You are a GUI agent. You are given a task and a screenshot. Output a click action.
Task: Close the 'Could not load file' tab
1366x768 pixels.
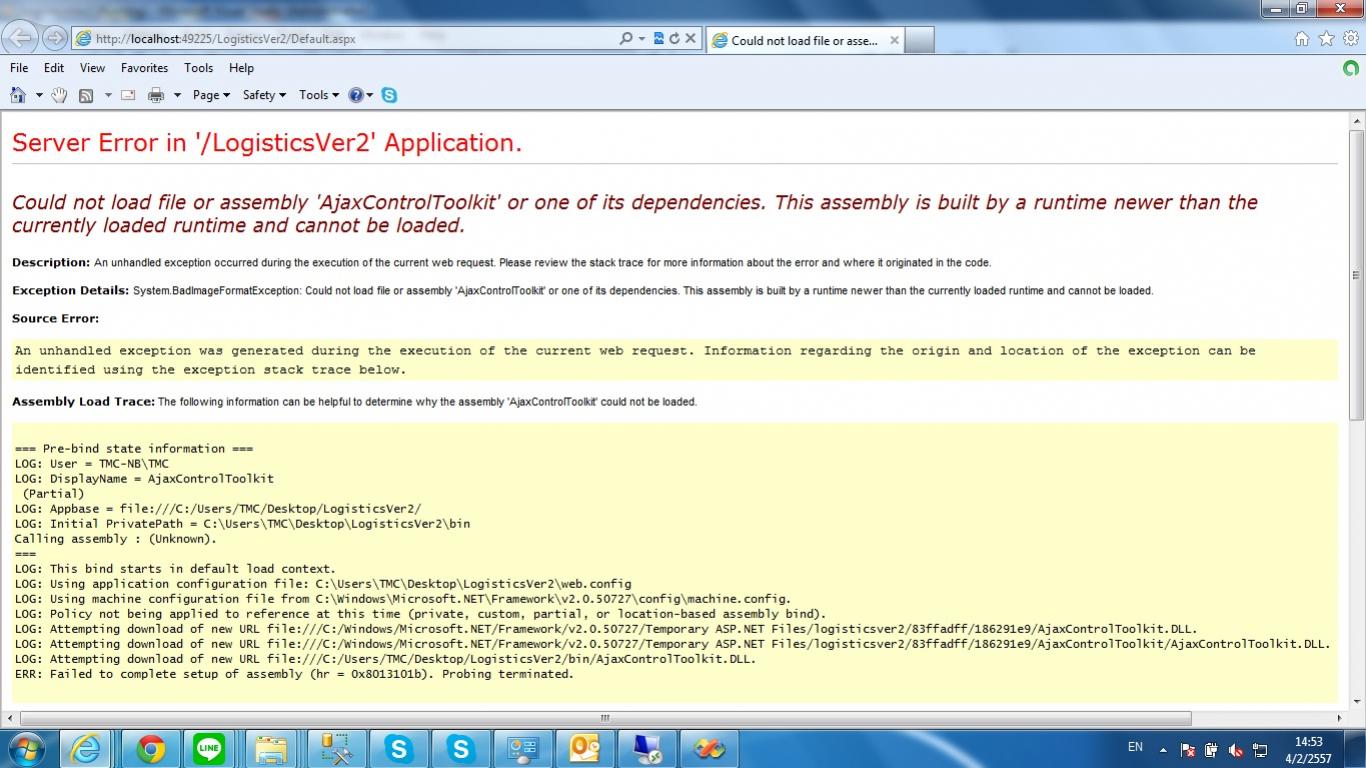tap(894, 40)
